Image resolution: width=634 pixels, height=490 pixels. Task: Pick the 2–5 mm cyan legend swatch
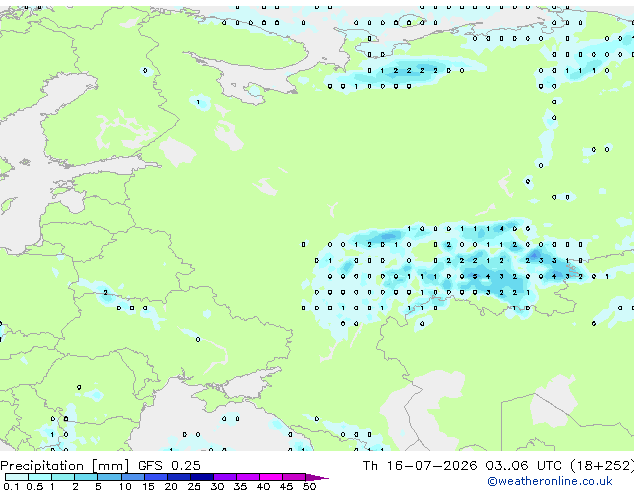pyautogui.click(x=86, y=477)
